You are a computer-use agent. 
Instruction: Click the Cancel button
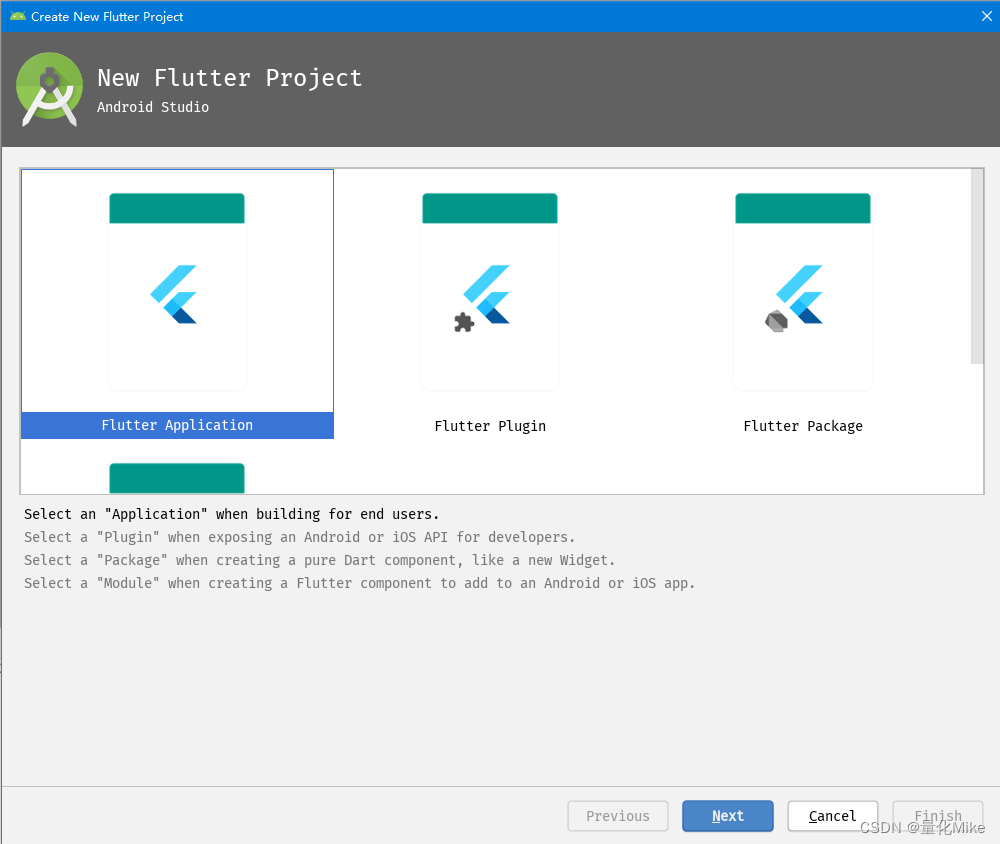tap(832, 816)
